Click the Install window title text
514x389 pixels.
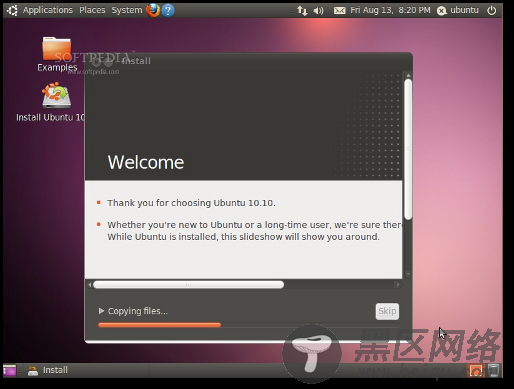[136, 61]
